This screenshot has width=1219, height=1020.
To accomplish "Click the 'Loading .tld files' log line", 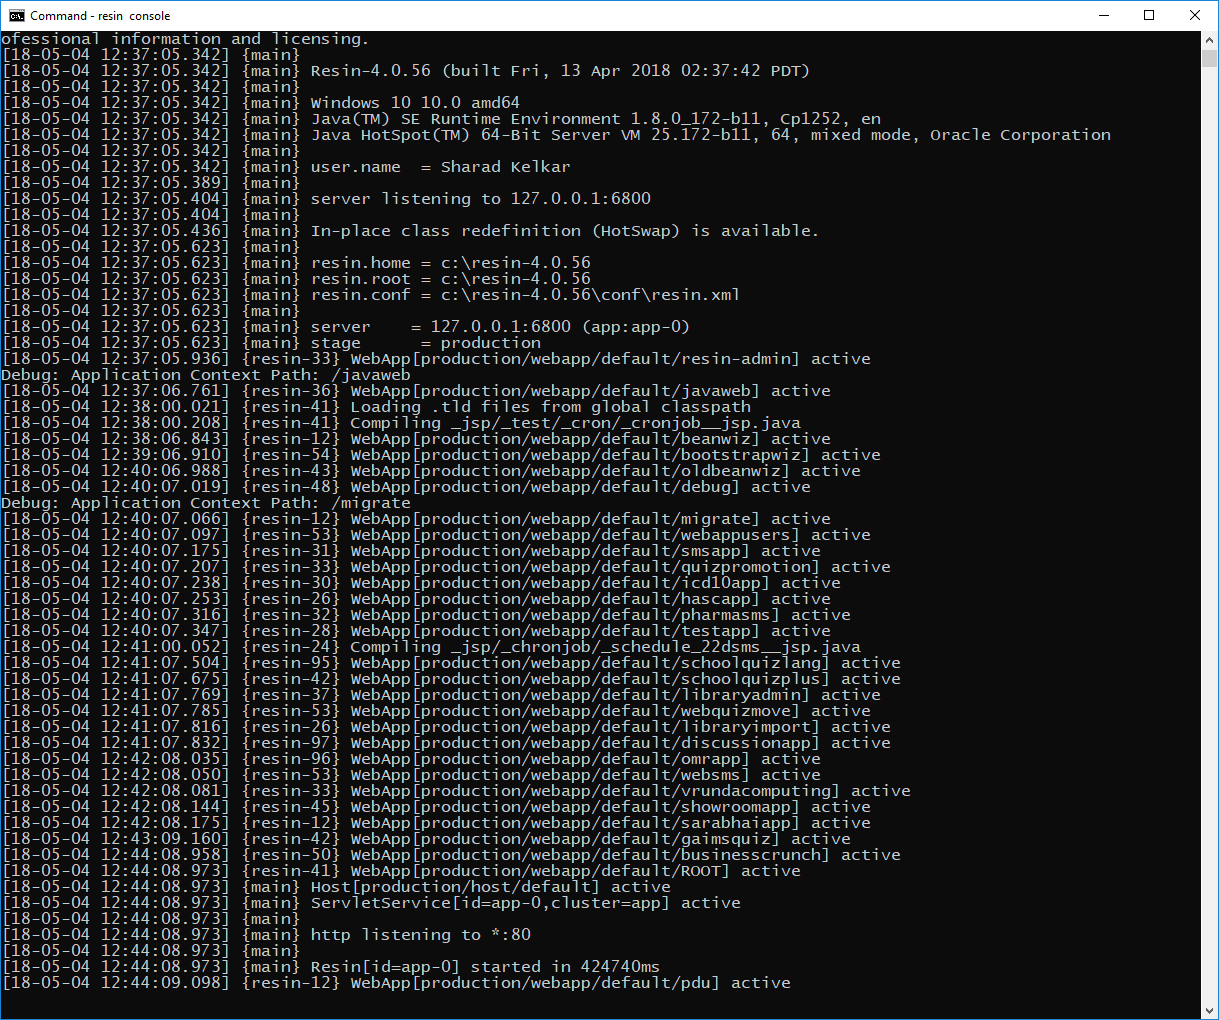I will 550,407.
